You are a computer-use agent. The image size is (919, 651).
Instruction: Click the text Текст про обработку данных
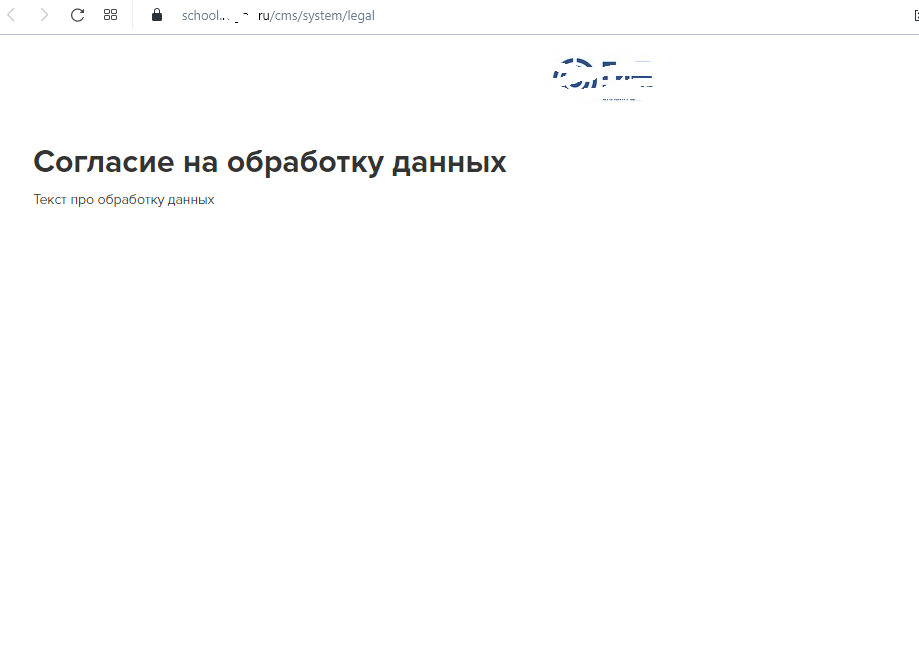124,199
